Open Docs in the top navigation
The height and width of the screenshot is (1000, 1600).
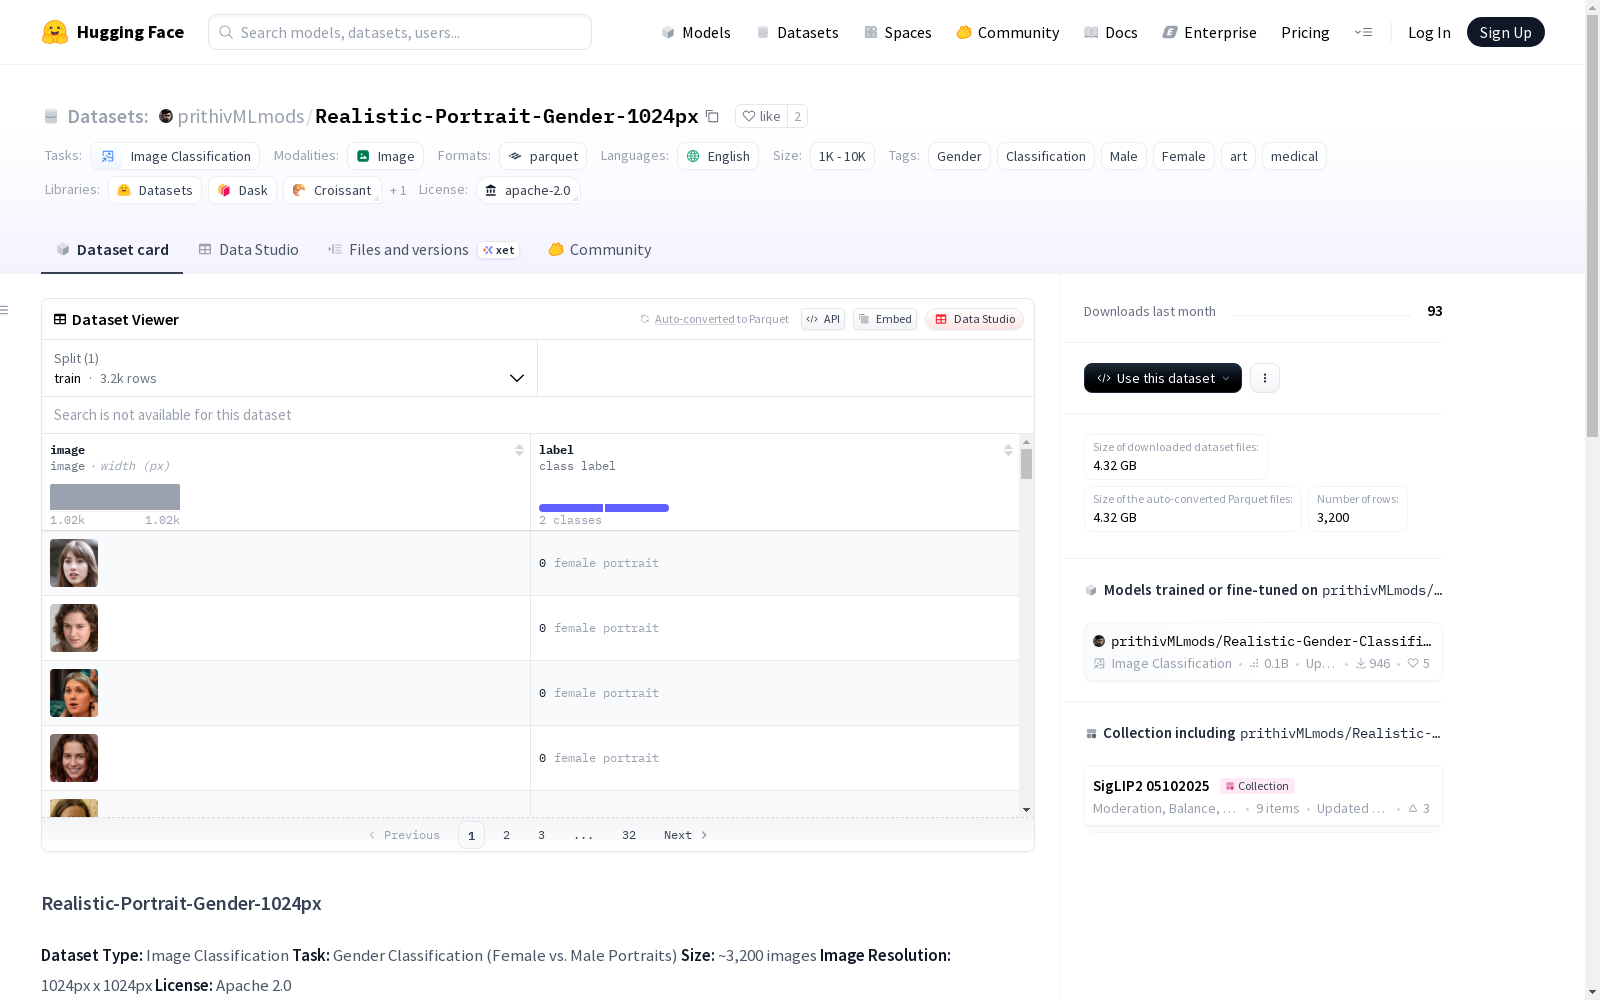pos(1111,32)
